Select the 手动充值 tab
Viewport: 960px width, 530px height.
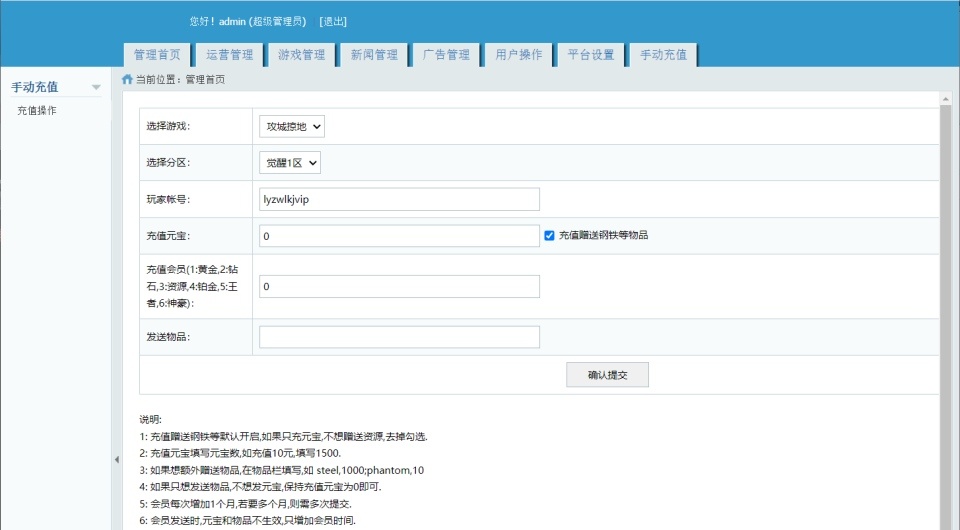pyautogui.click(x=664, y=54)
